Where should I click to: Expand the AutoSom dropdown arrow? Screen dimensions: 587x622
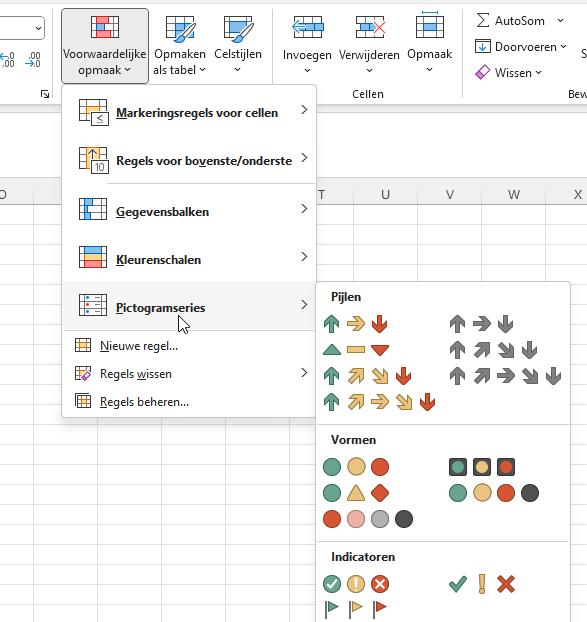(560, 20)
